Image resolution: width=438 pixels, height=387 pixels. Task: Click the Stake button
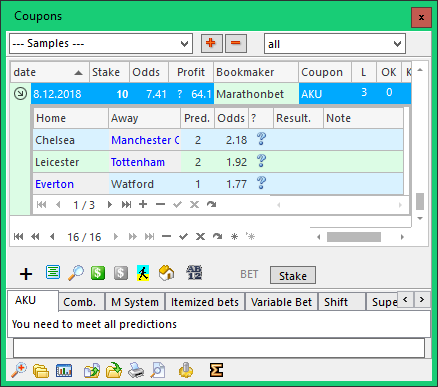click(x=293, y=275)
